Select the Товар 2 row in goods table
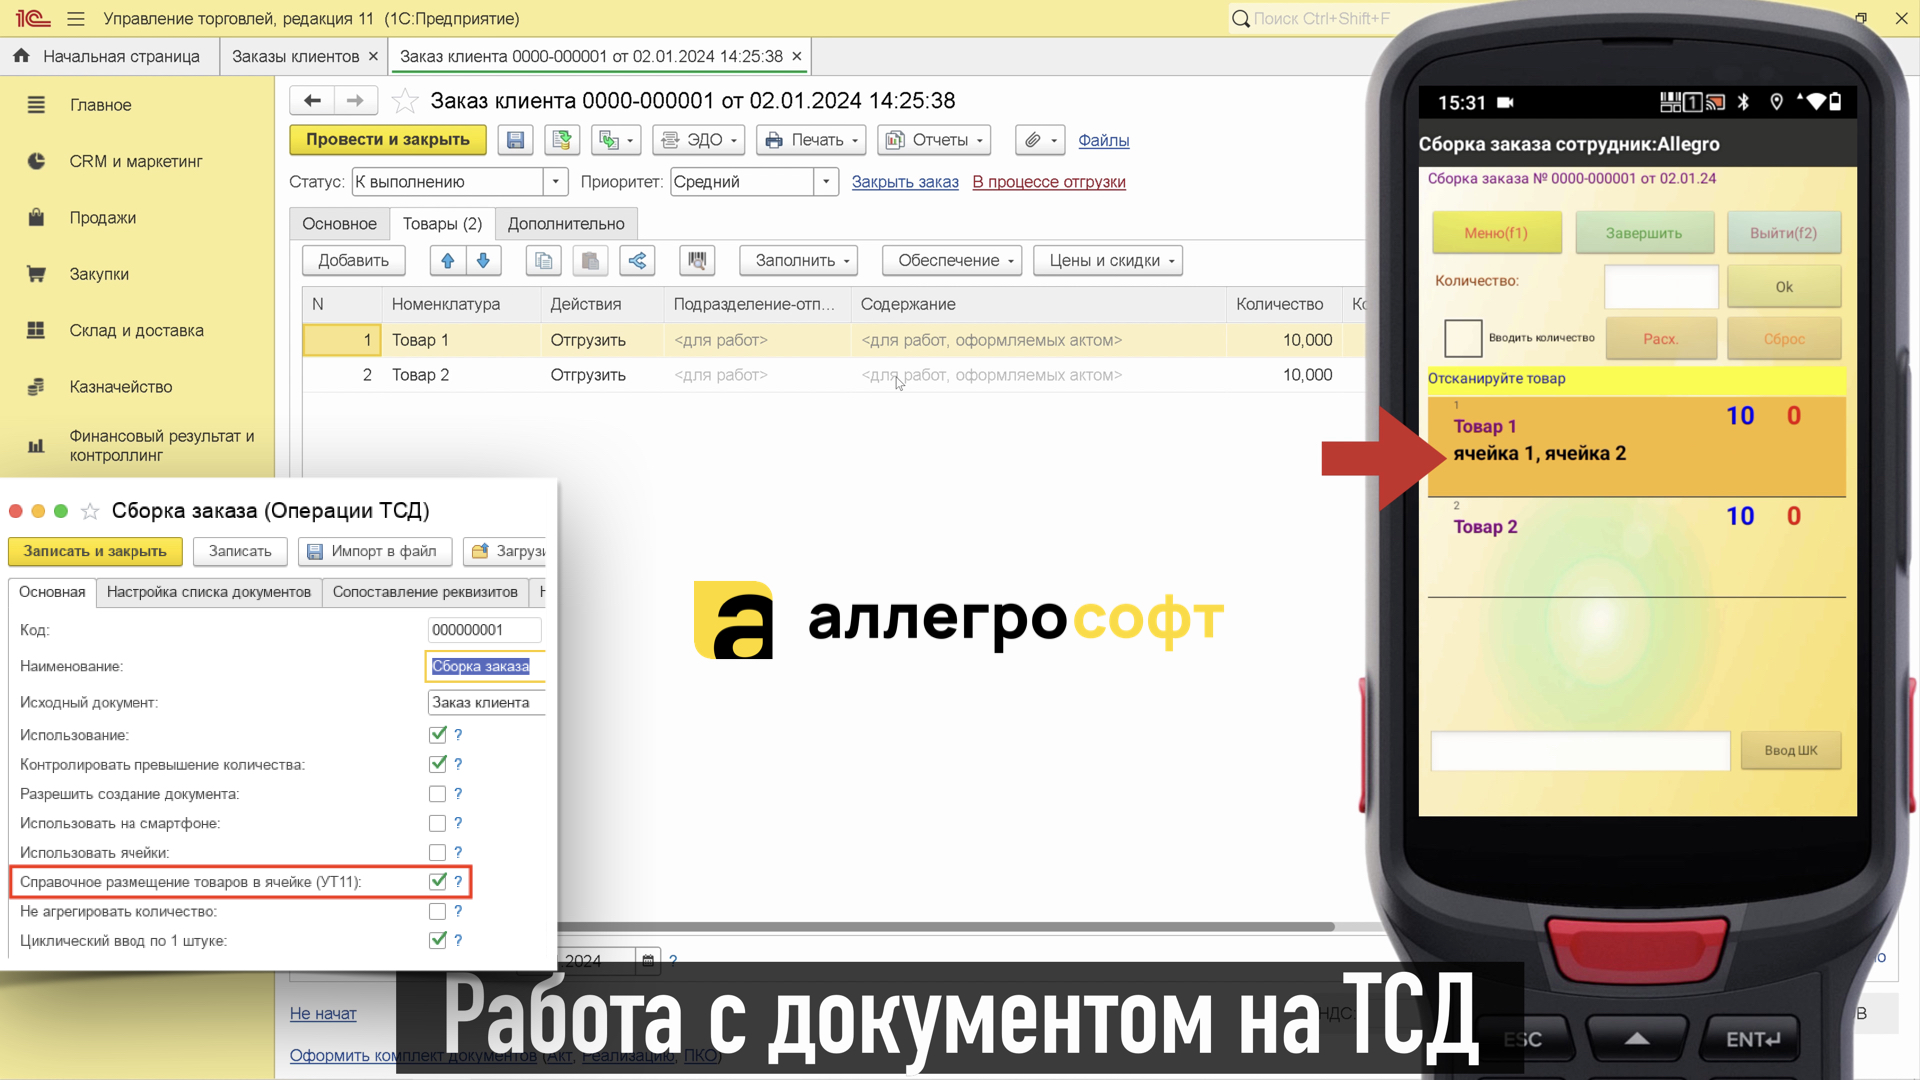The width and height of the screenshot is (1920, 1080). [x=833, y=375]
